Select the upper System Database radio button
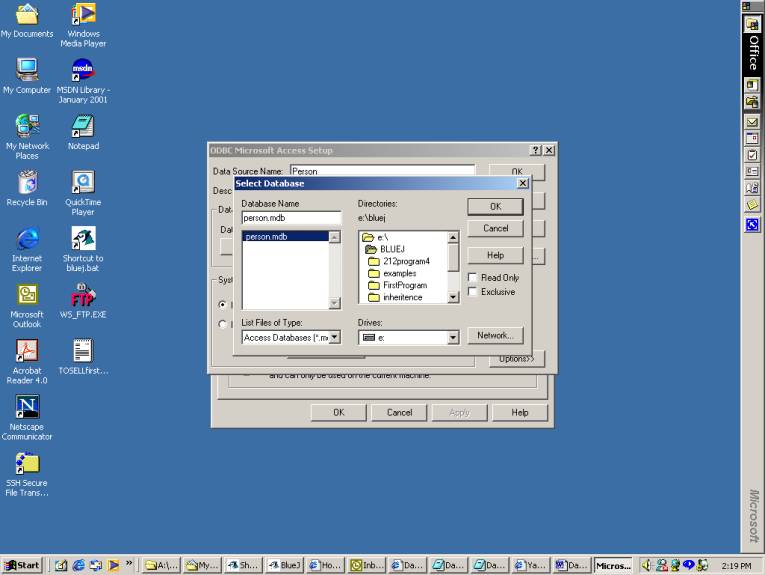The width and height of the screenshot is (765, 575). click(x=222, y=304)
